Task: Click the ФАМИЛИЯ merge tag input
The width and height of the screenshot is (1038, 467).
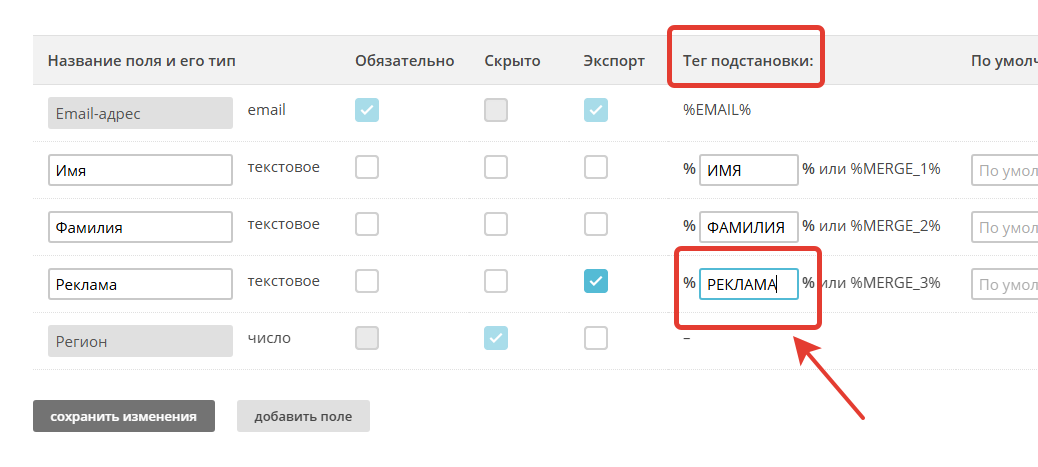Action: point(748,227)
